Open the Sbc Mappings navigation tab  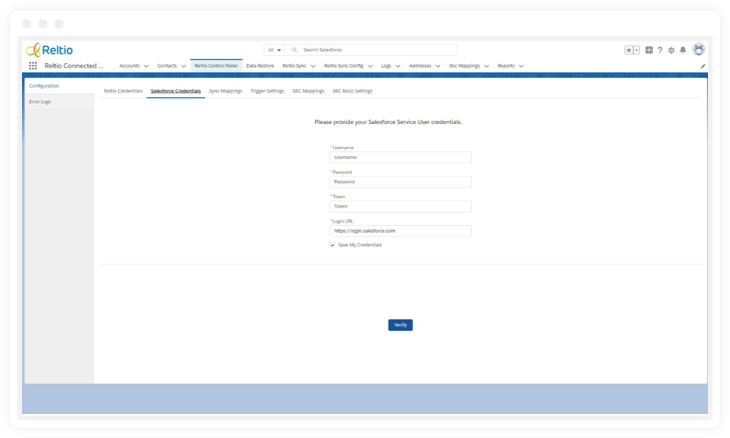(464, 66)
